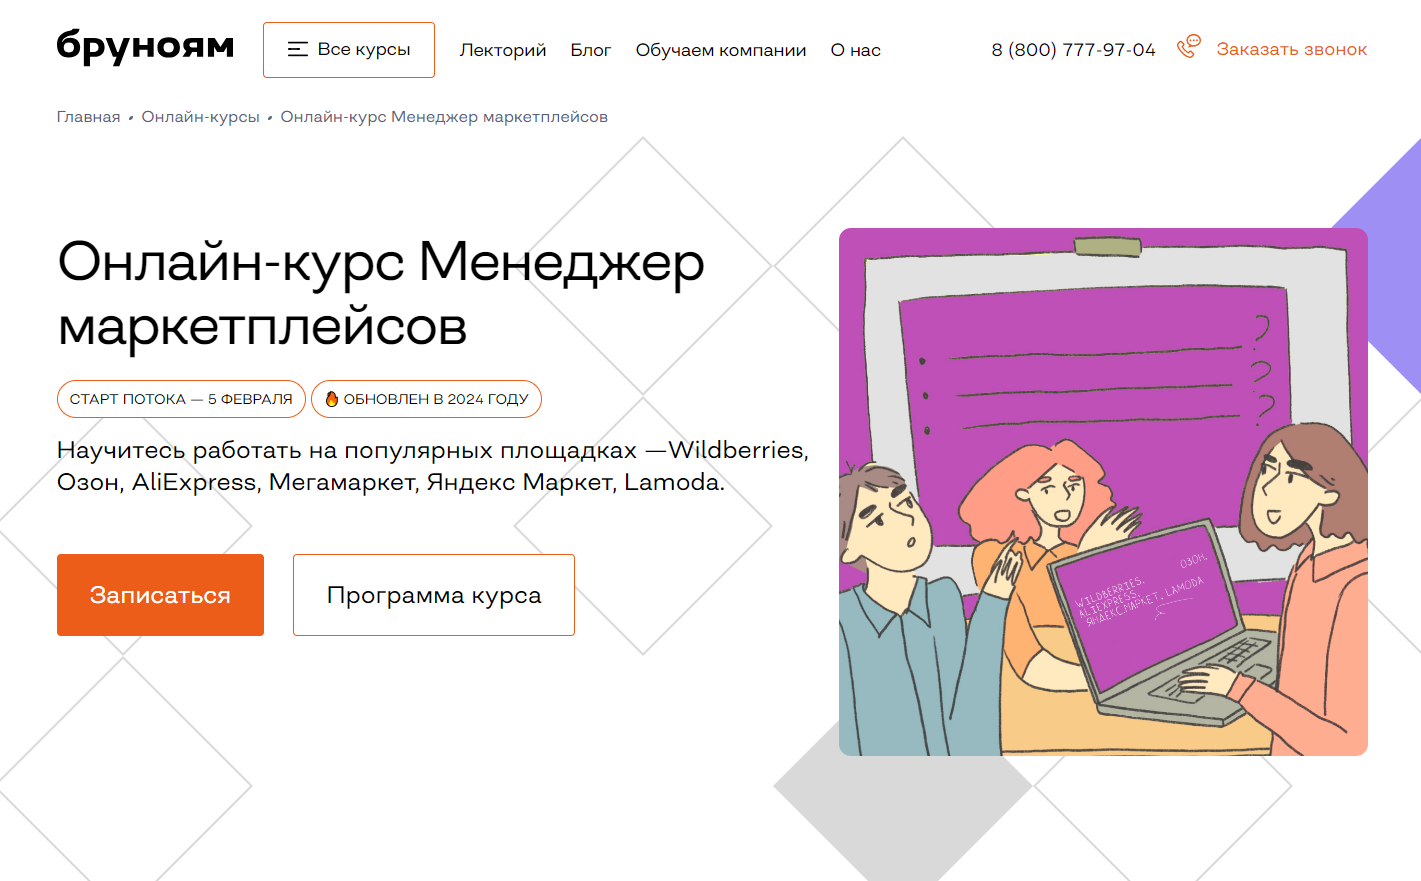1421x881 pixels.
Task: Open the Лекторий page
Action: (503, 50)
